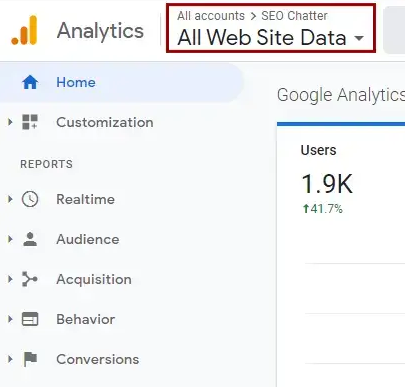Expand the Conversions reports arrow
Screen dimensions: 405x387
pos(10,359)
